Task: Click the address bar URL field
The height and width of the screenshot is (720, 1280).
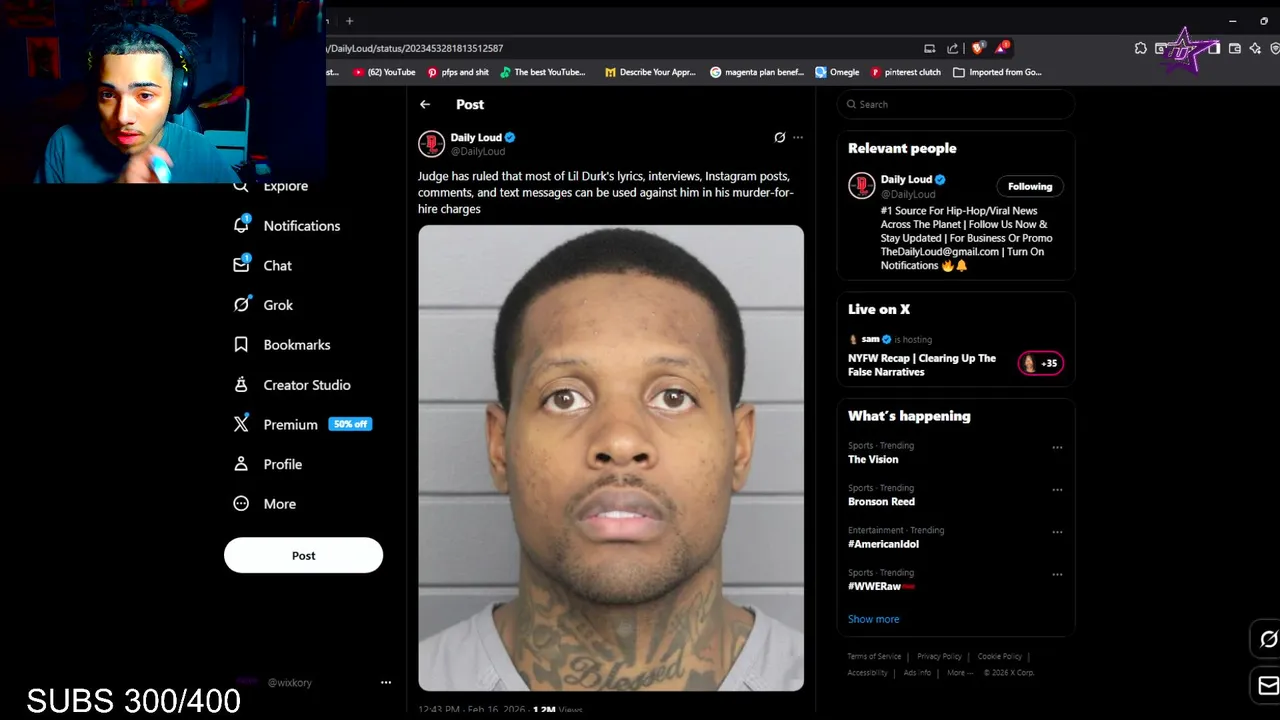Action: click(x=620, y=48)
